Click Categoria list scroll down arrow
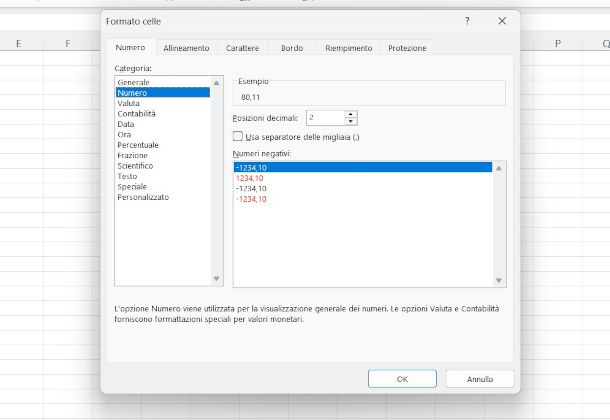 click(217, 278)
